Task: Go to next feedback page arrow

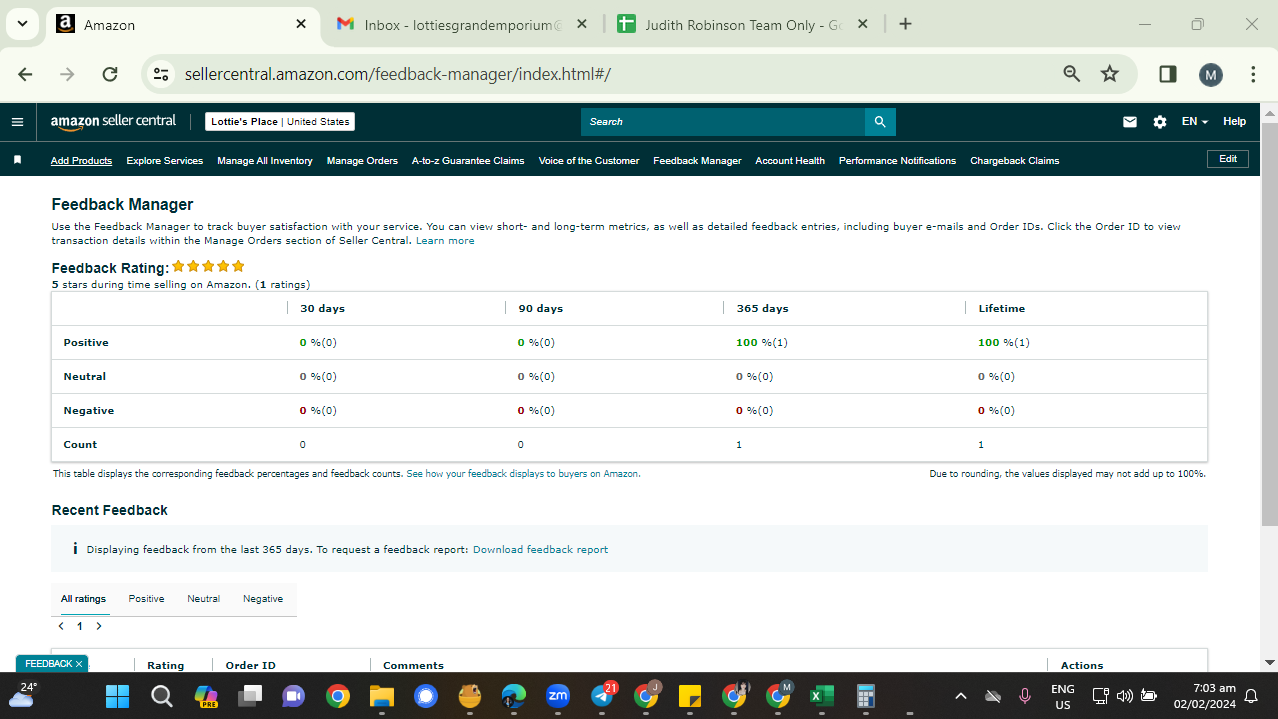Action: click(x=99, y=626)
